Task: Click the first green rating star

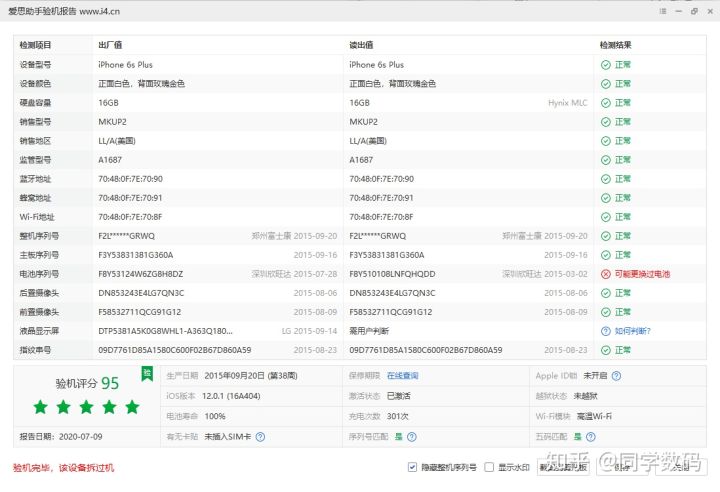Action: tap(40, 407)
